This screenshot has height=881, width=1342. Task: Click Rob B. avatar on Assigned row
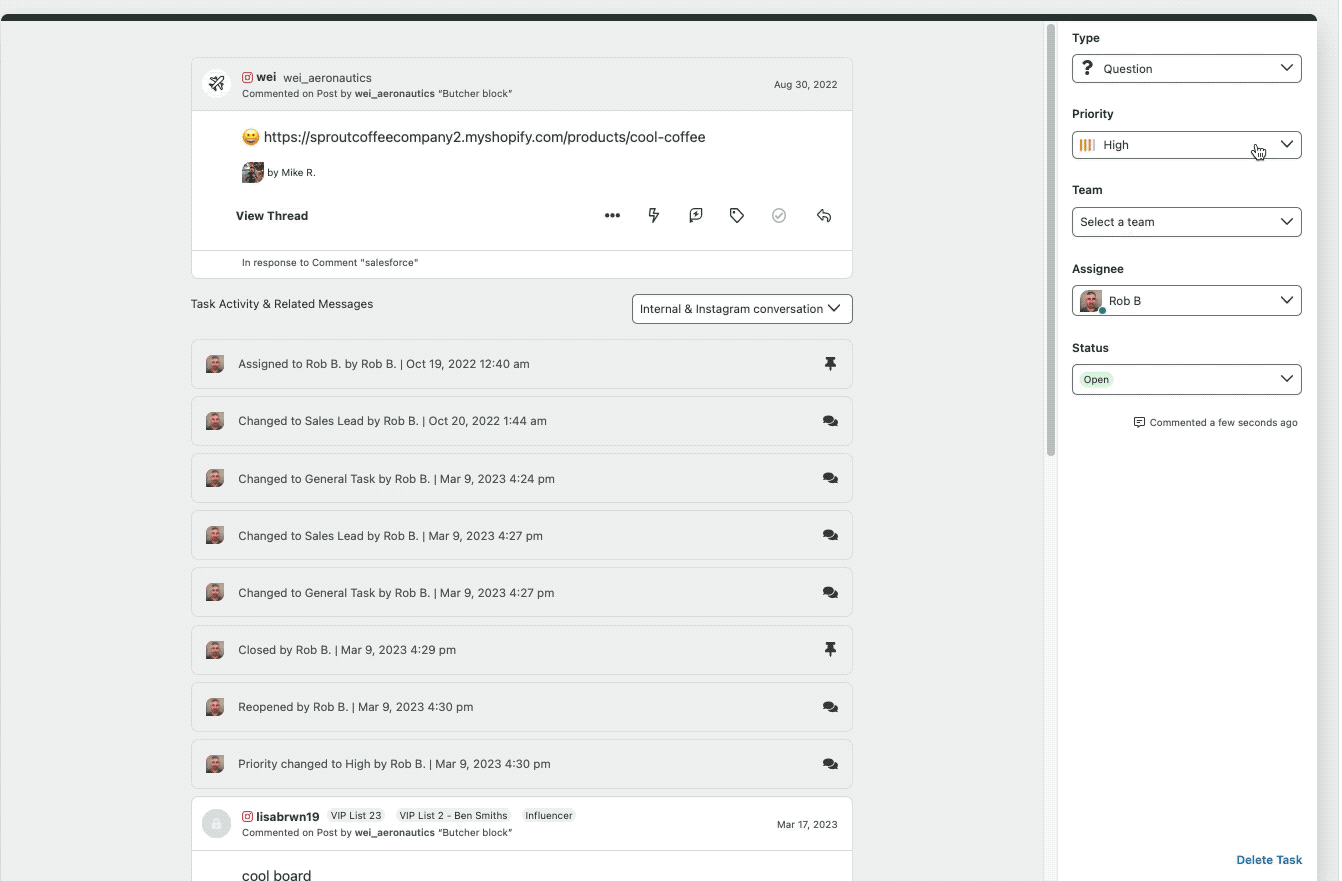point(215,364)
